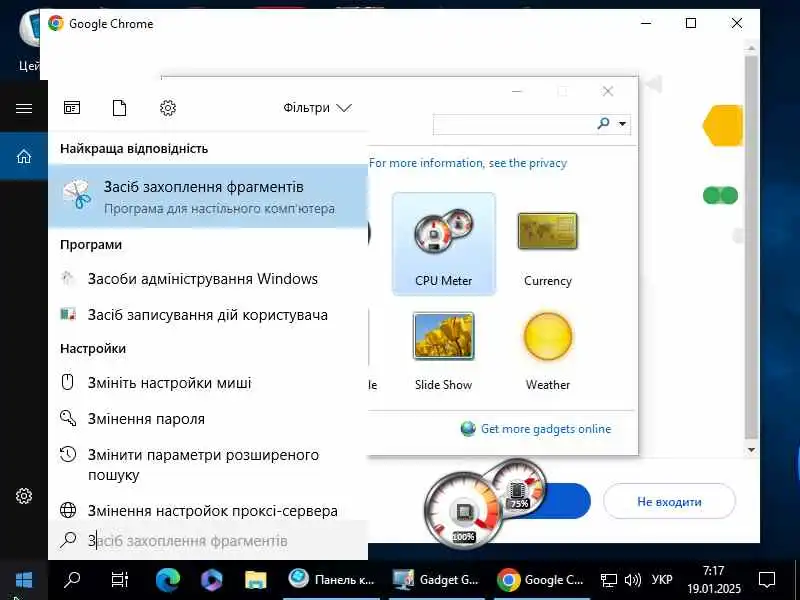The image size is (800, 600).
Task: Open Засіб захоплення фрагментів best match
Action: pos(208,196)
